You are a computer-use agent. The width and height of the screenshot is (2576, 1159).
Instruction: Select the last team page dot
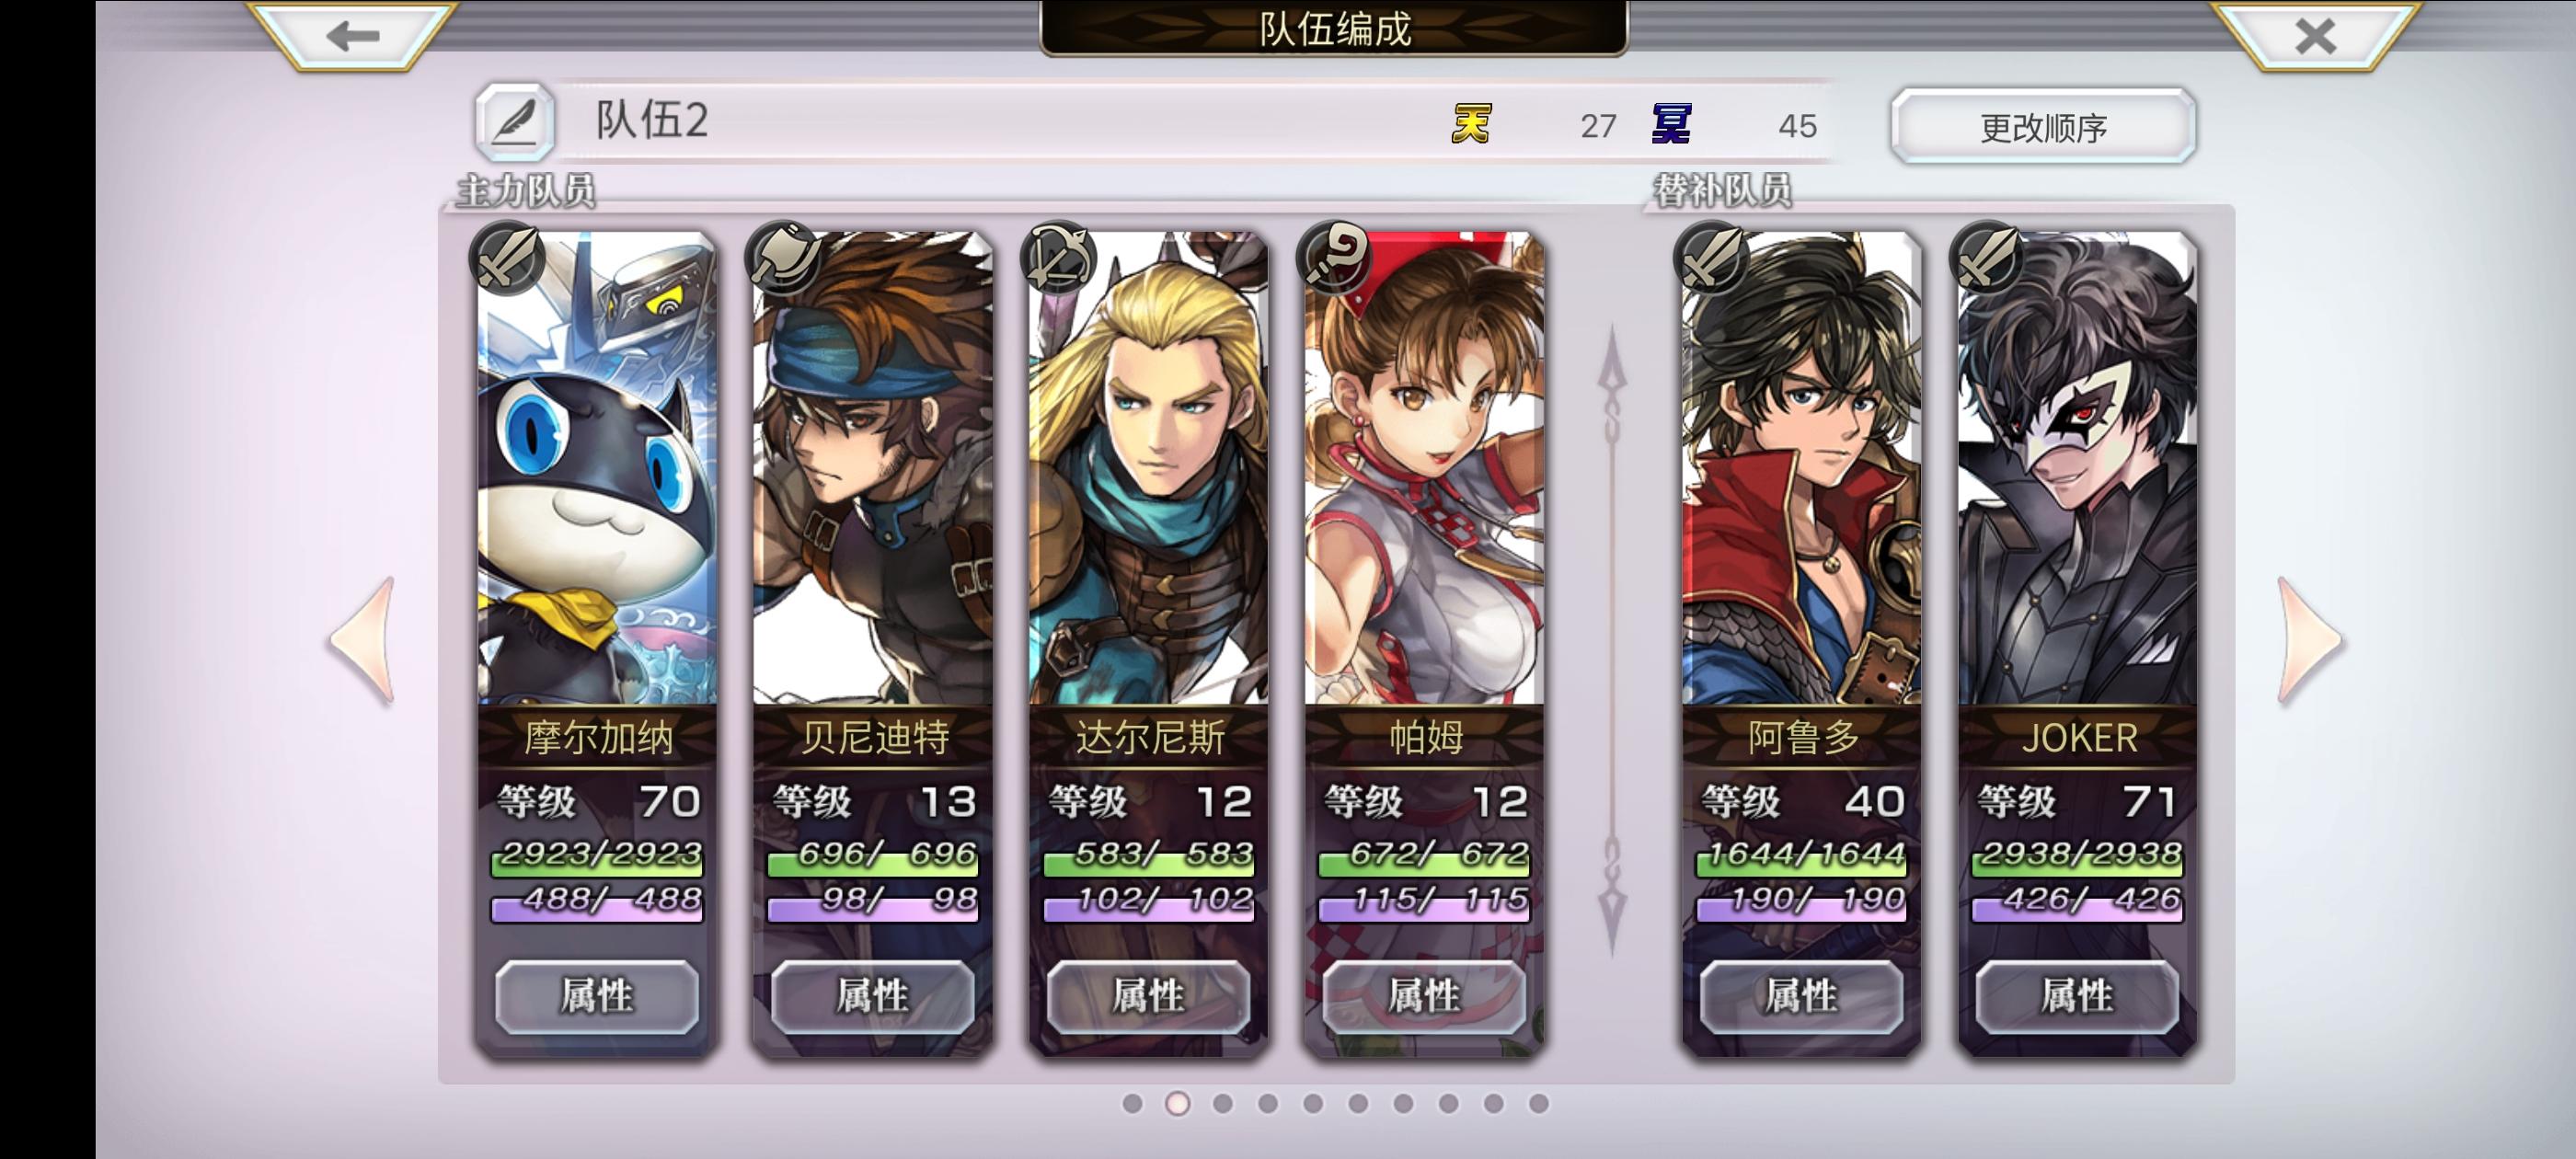click(x=1539, y=1103)
